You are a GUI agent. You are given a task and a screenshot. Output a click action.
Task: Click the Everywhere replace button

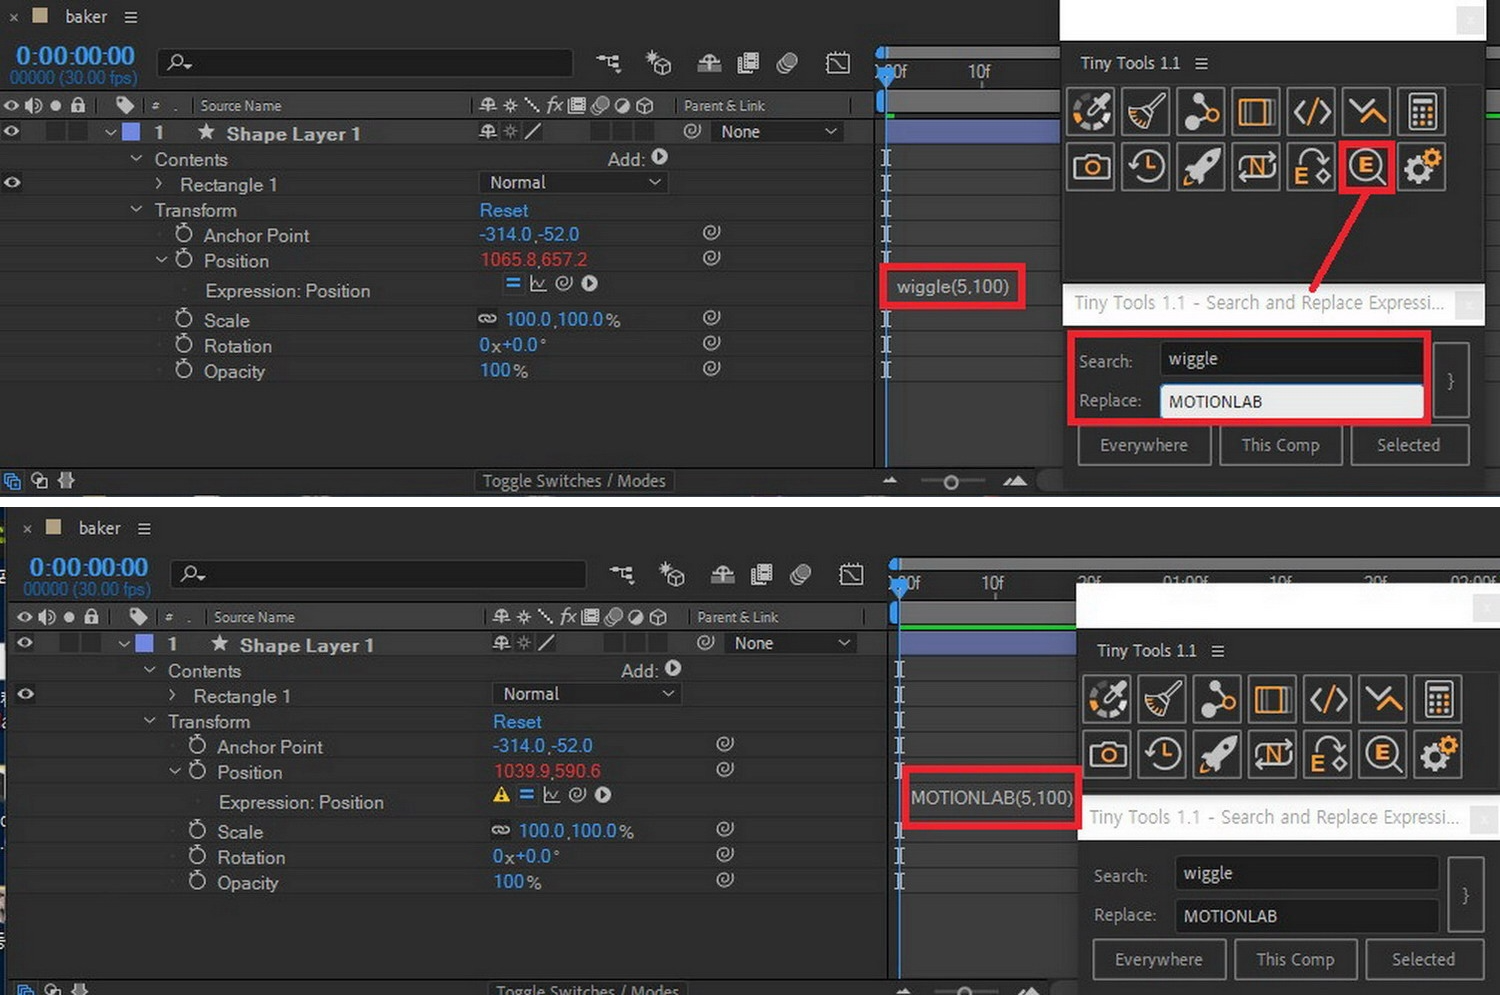click(x=1143, y=445)
